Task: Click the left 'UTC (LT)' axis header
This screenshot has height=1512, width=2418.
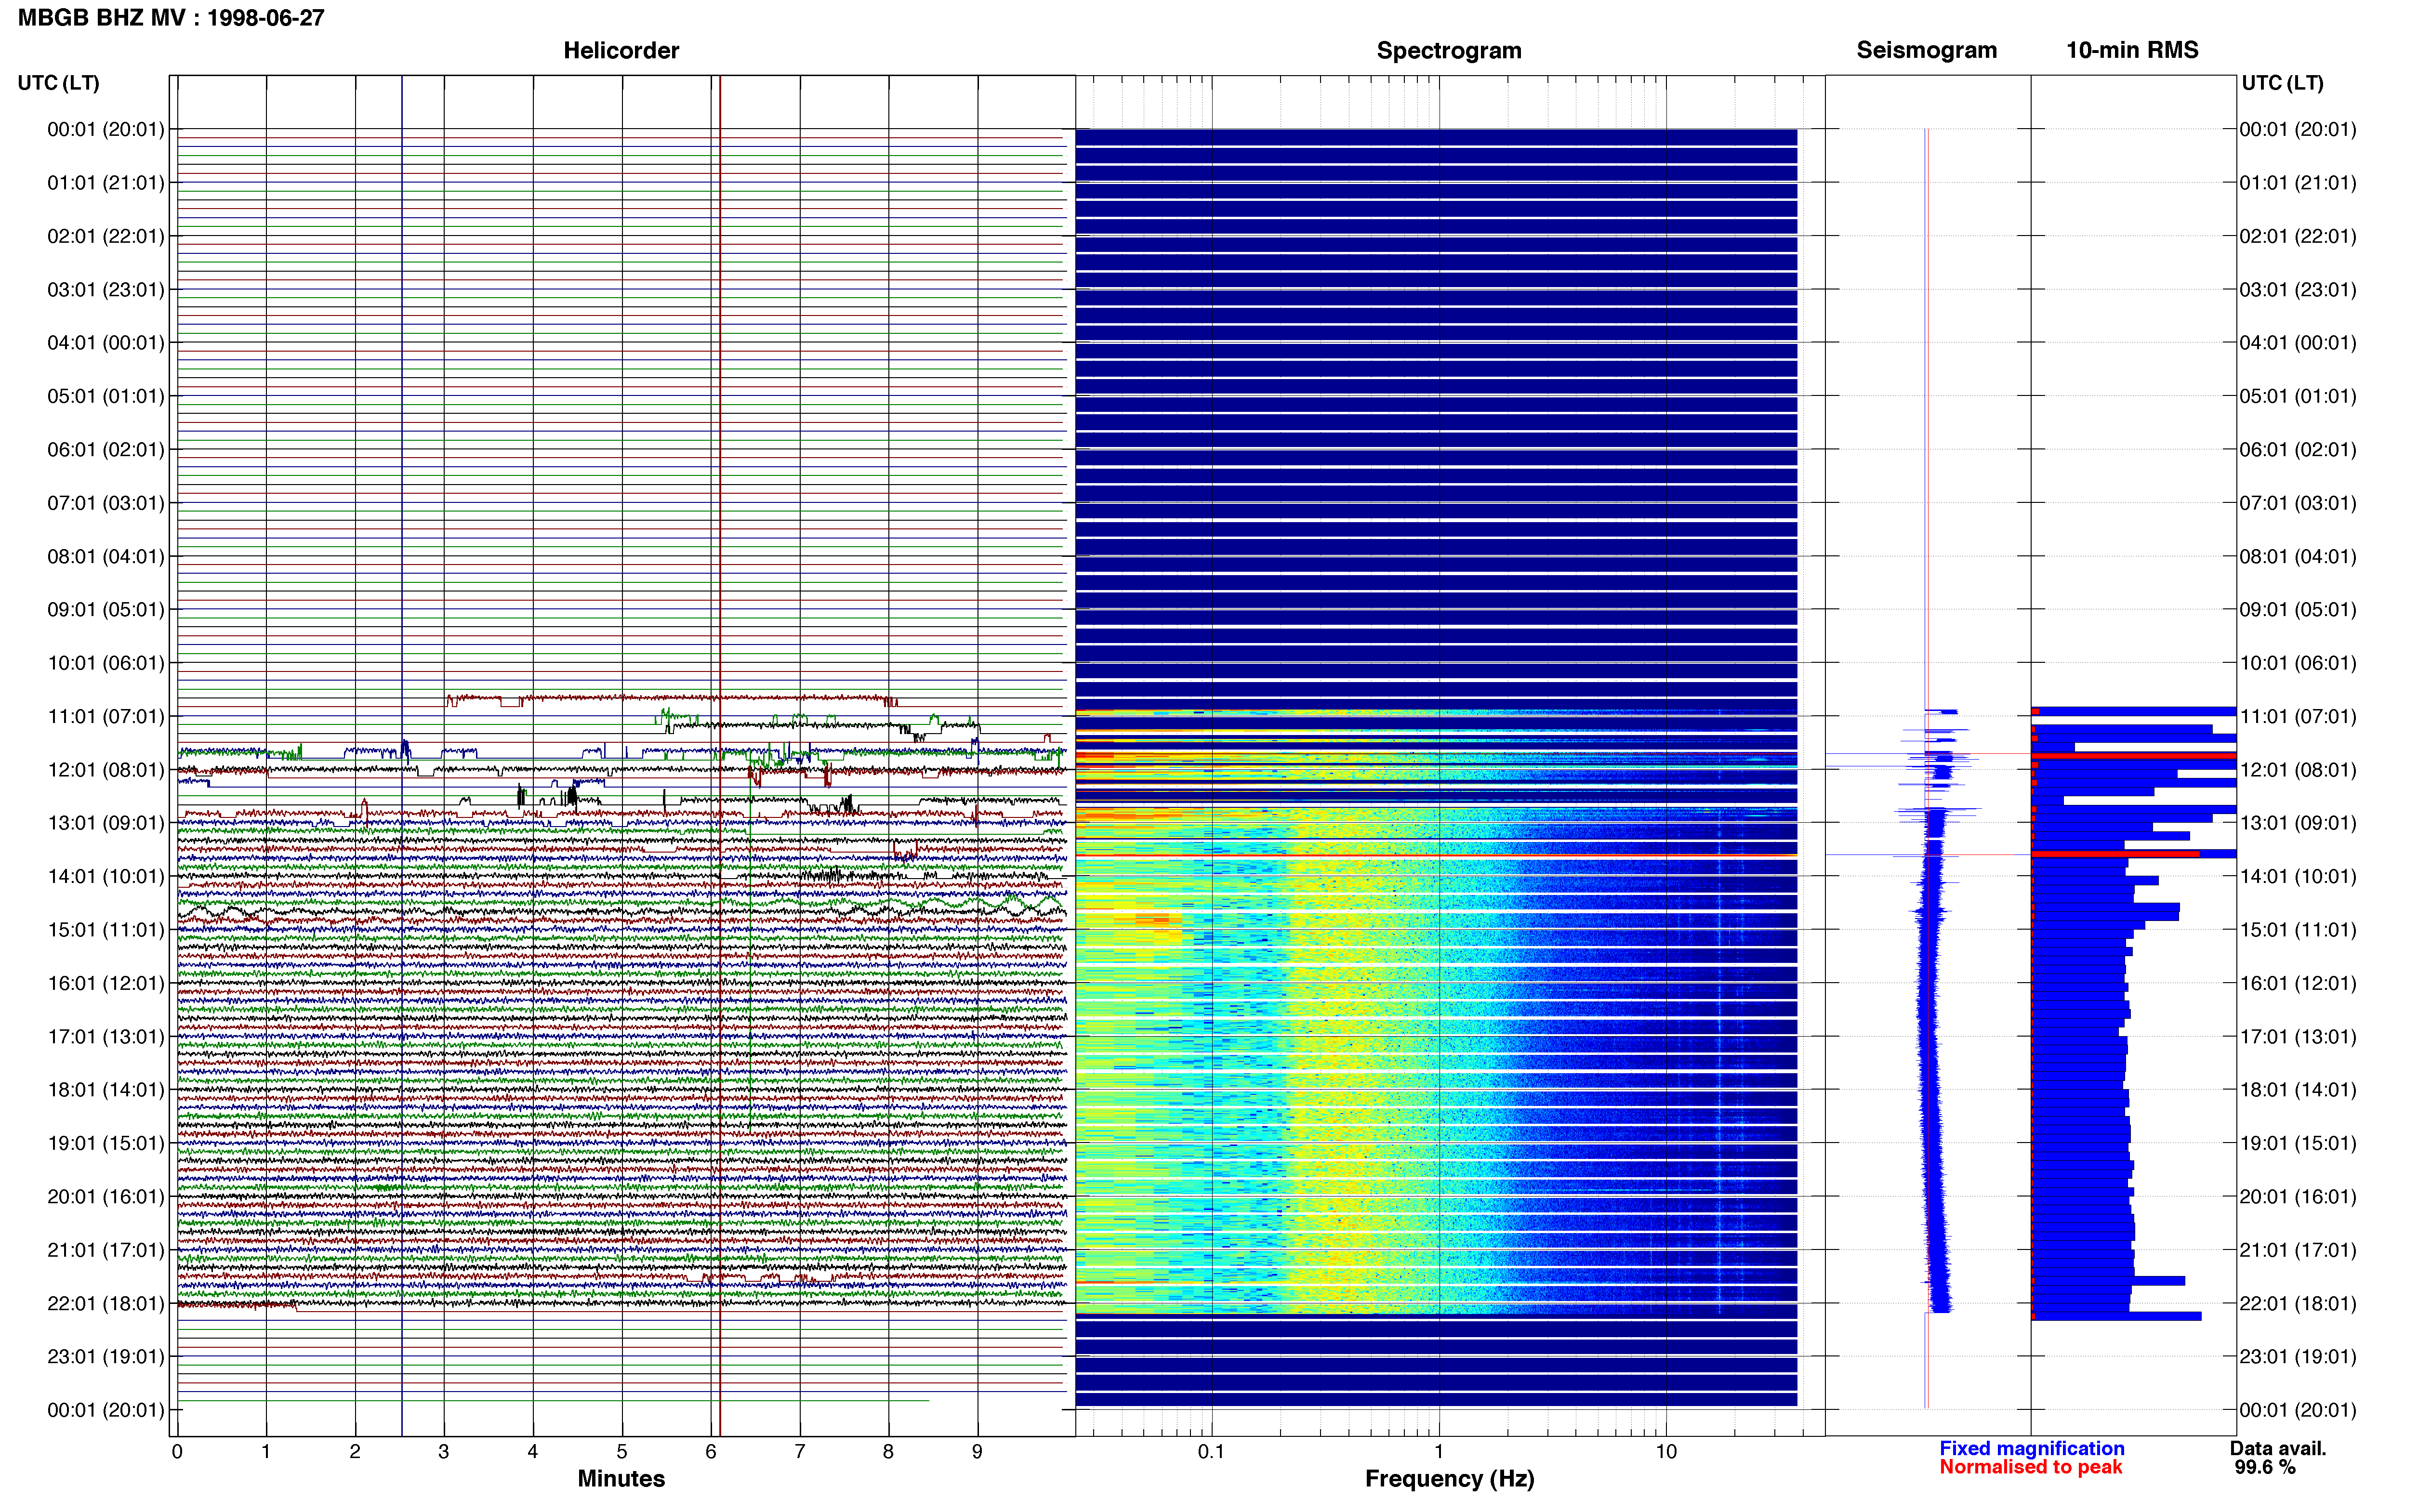Action: coord(58,83)
